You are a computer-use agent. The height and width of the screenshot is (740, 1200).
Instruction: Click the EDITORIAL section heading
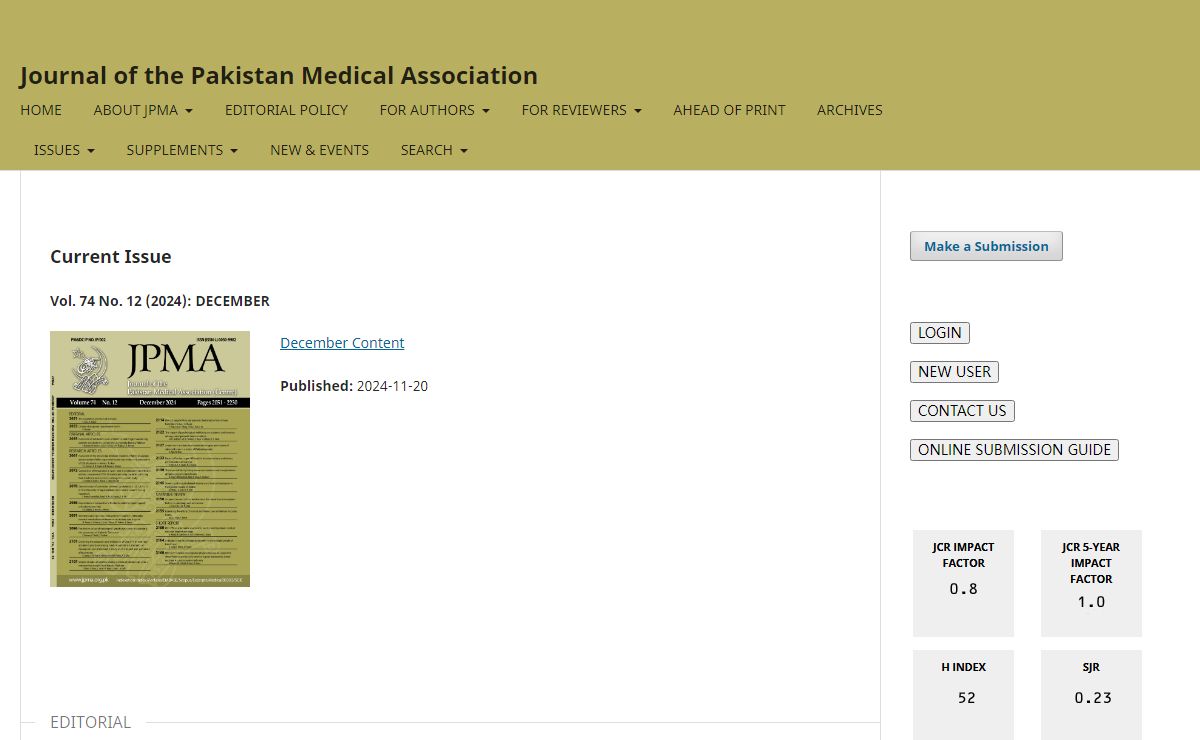coord(90,722)
